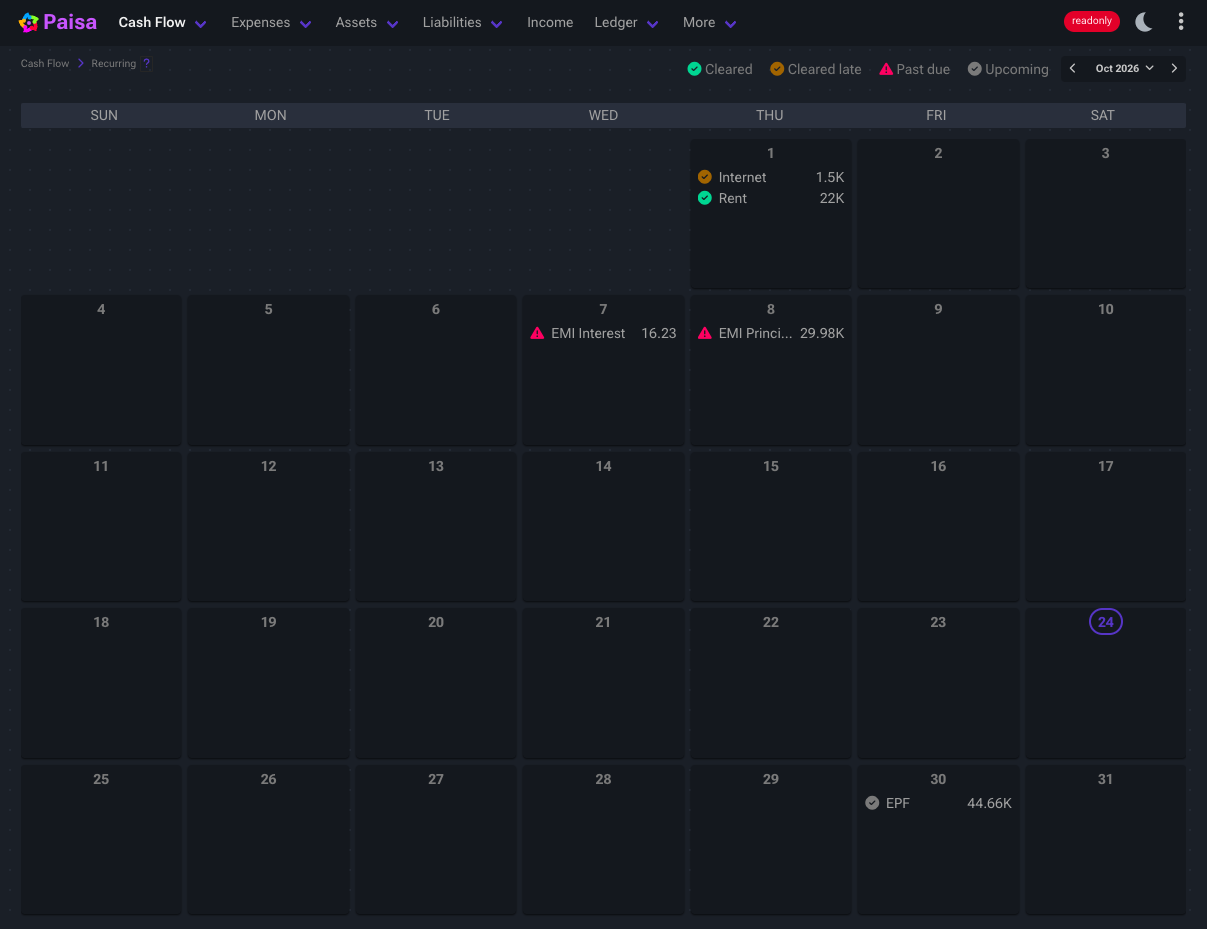
Task: Toggle dark mode moon icon
Action: coord(1144,22)
